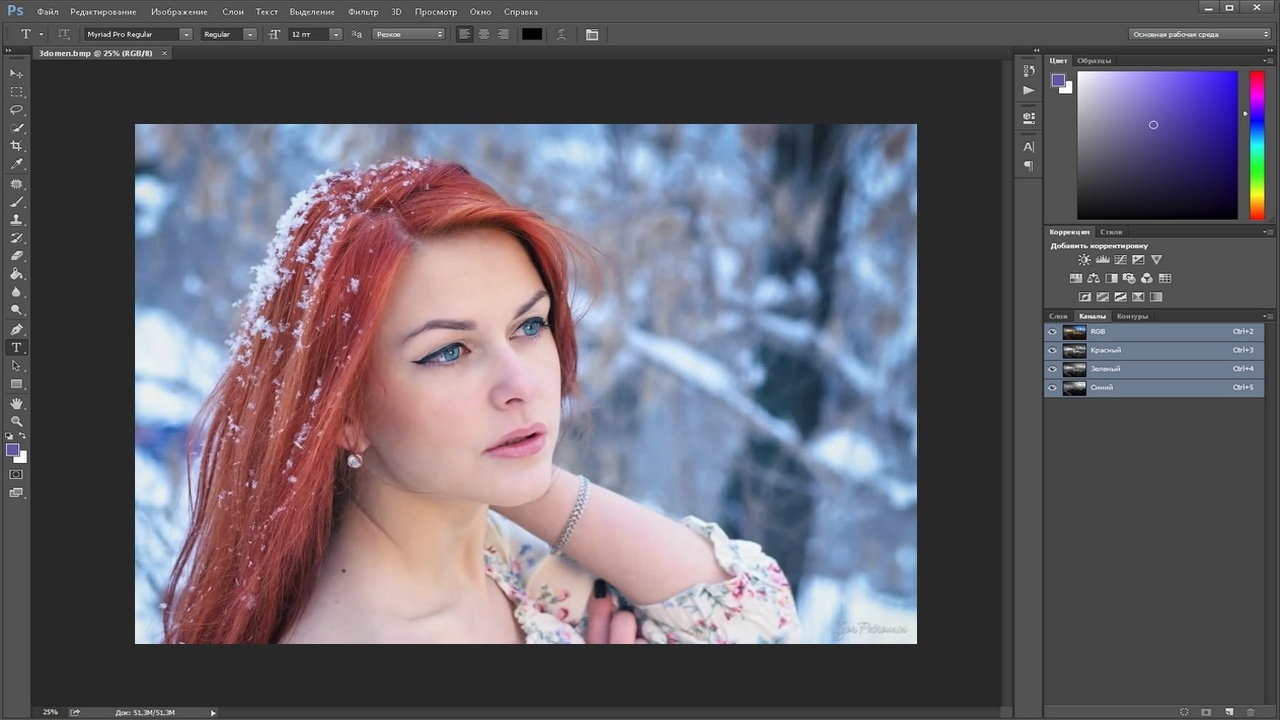
Task: Select the Rectangle shape tool
Action: [16, 384]
